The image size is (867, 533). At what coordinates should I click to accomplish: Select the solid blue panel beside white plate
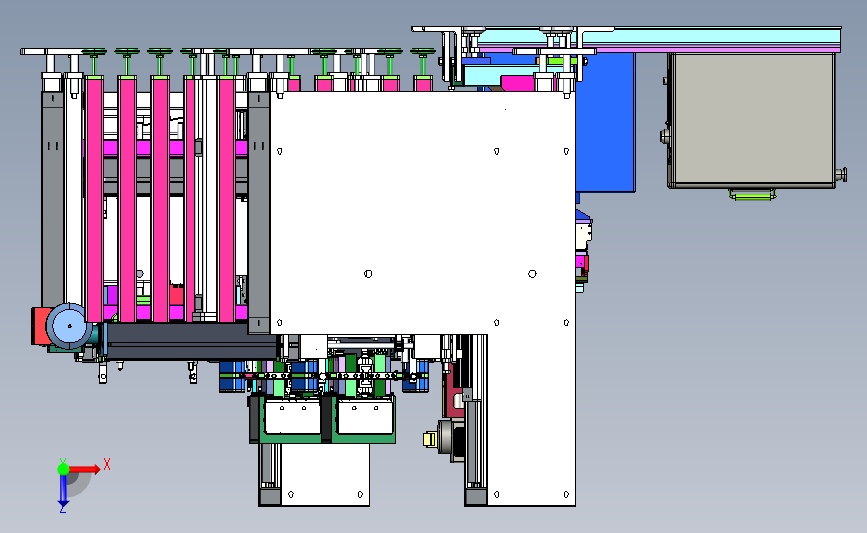(605, 123)
